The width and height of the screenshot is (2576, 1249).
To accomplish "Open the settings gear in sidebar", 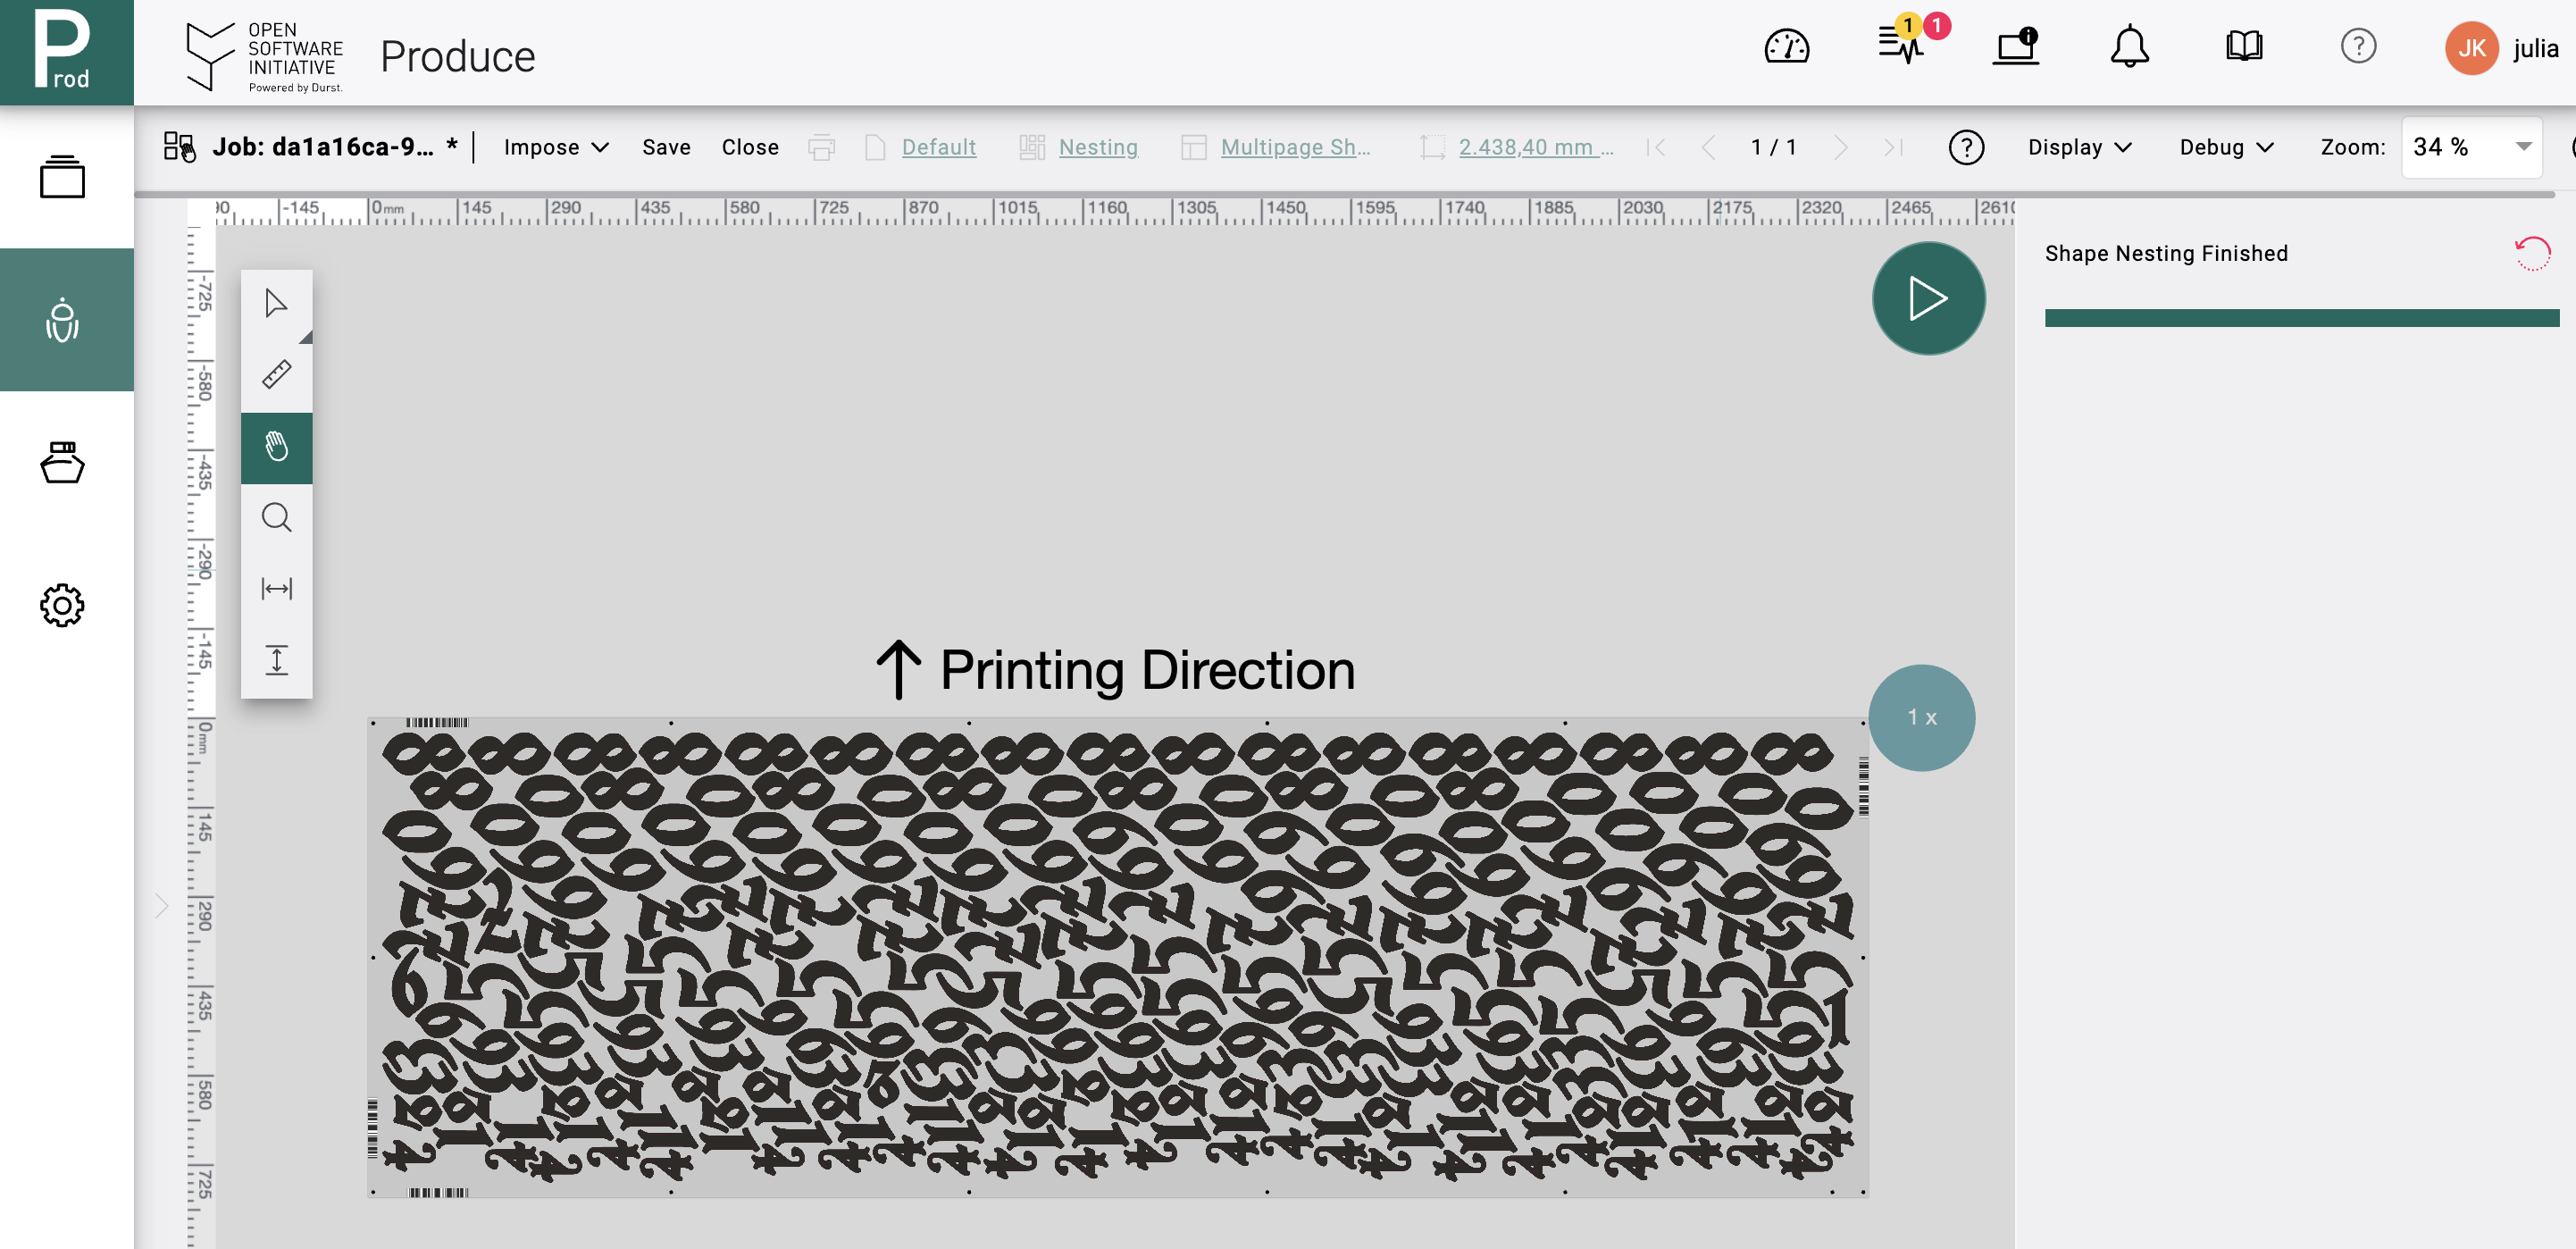I will coord(62,605).
